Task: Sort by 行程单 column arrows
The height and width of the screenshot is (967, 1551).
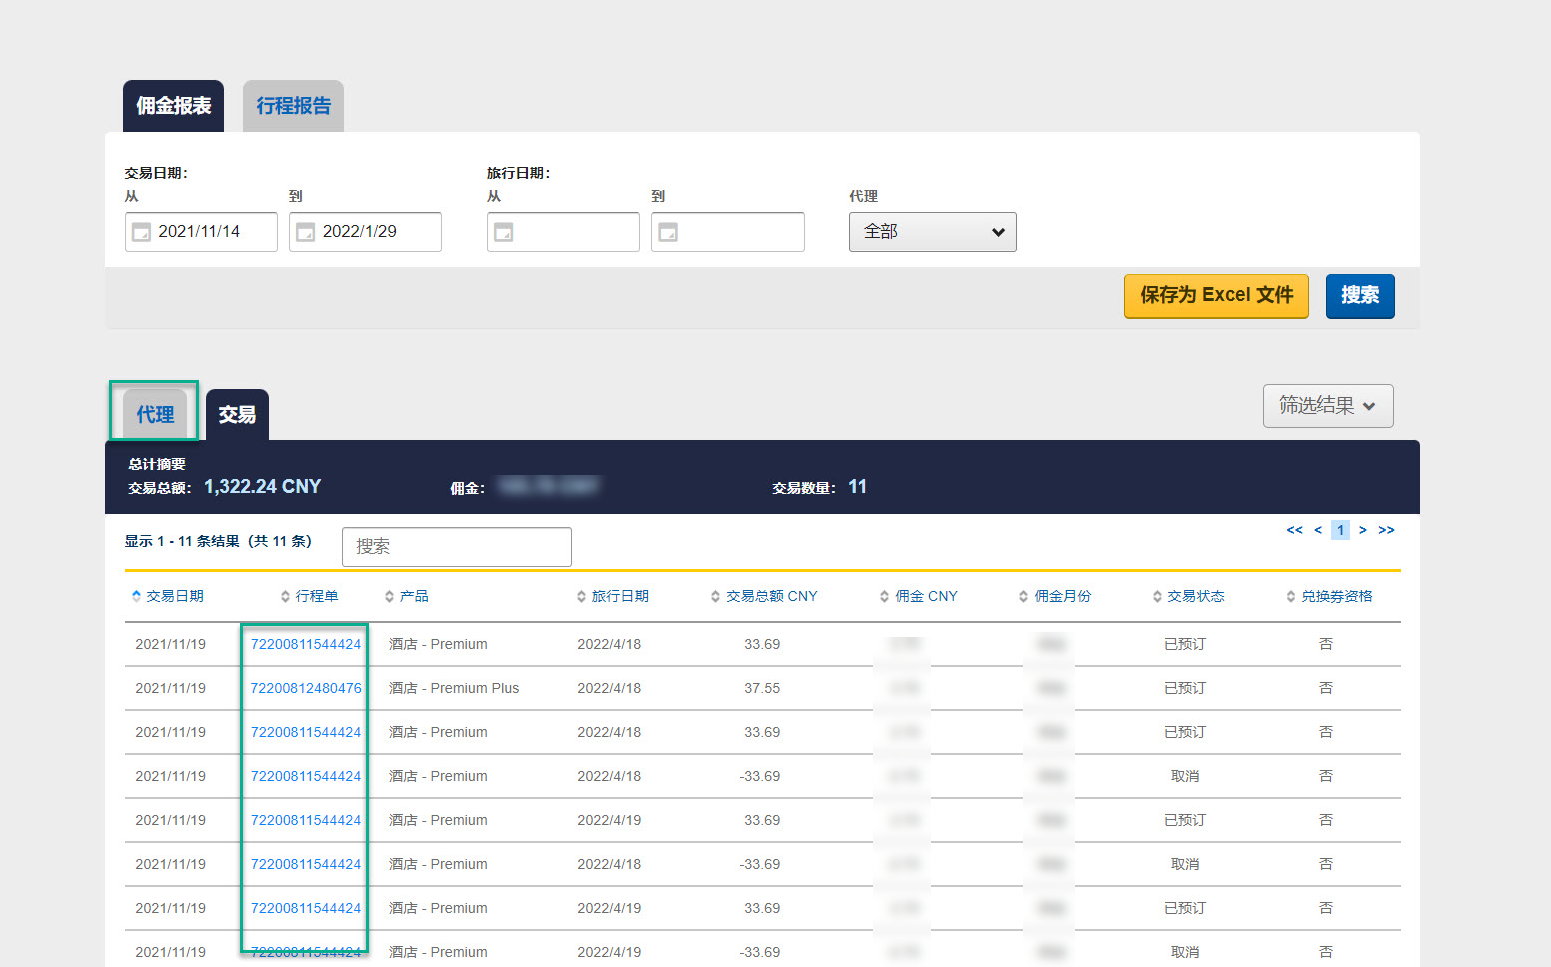Action: pos(285,596)
